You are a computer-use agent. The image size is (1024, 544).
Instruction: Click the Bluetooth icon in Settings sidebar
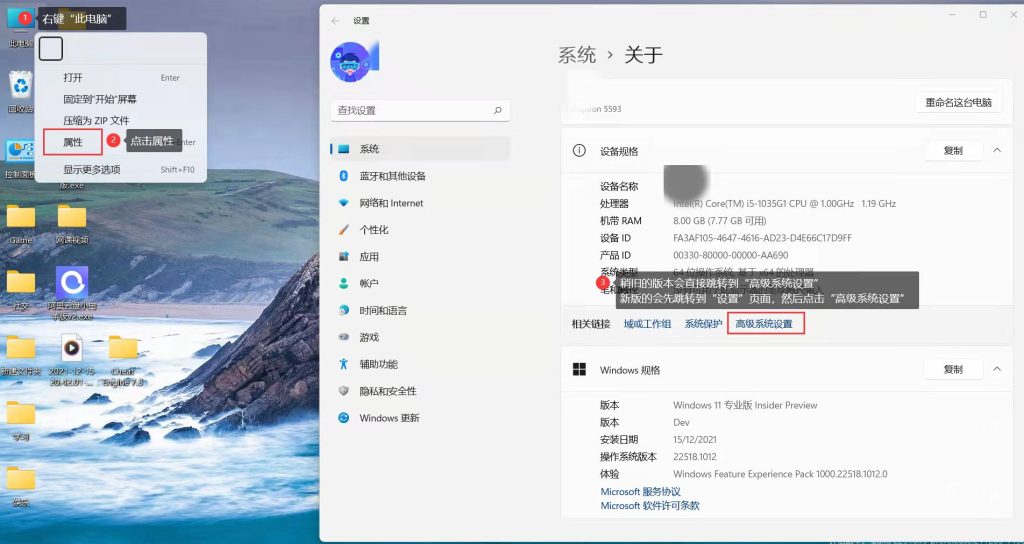coord(344,176)
